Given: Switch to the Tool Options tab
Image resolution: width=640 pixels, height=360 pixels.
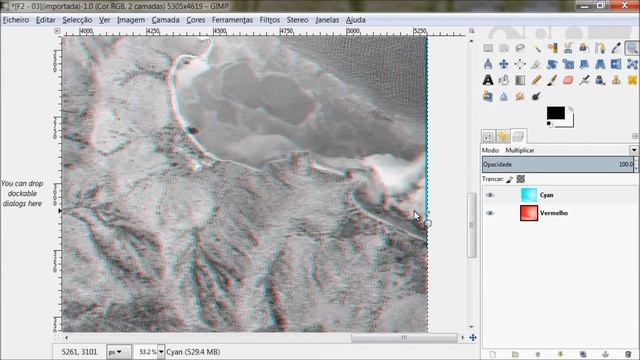Looking at the screenshot, I should [x=488, y=137].
